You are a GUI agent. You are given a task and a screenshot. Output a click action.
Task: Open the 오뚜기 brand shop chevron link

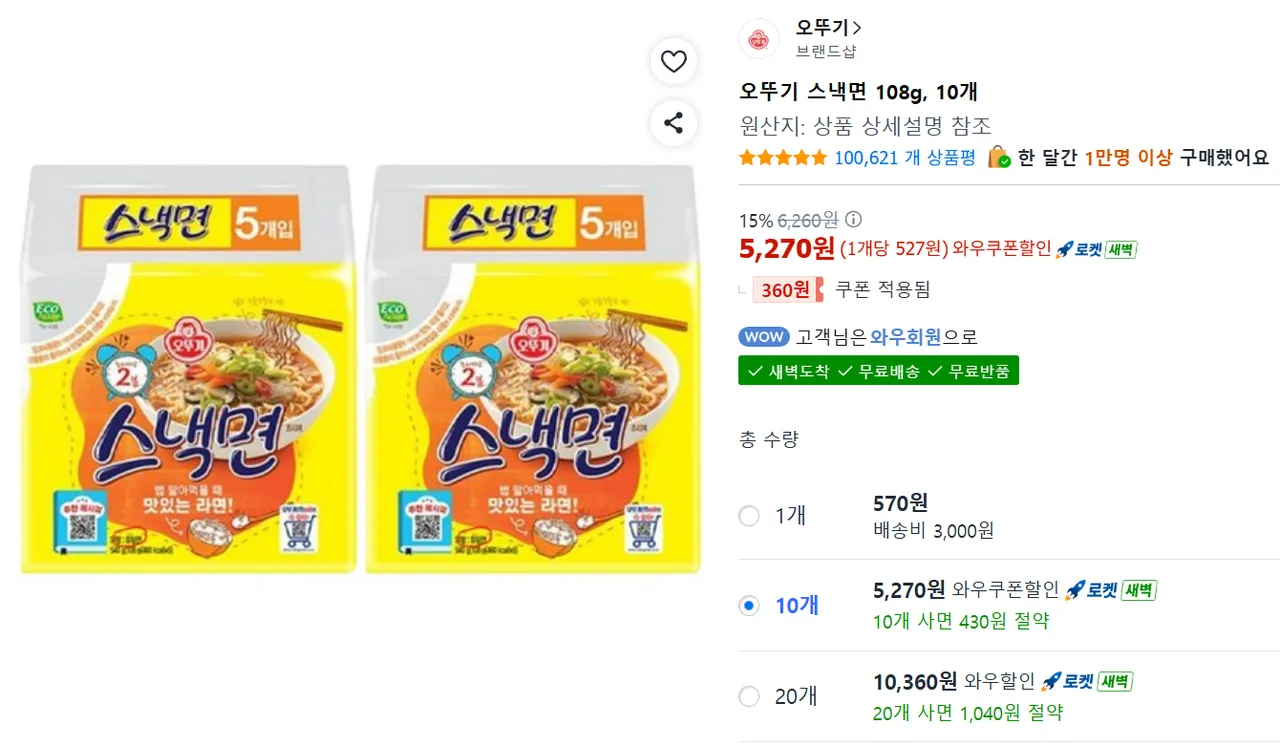click(829, 28)
